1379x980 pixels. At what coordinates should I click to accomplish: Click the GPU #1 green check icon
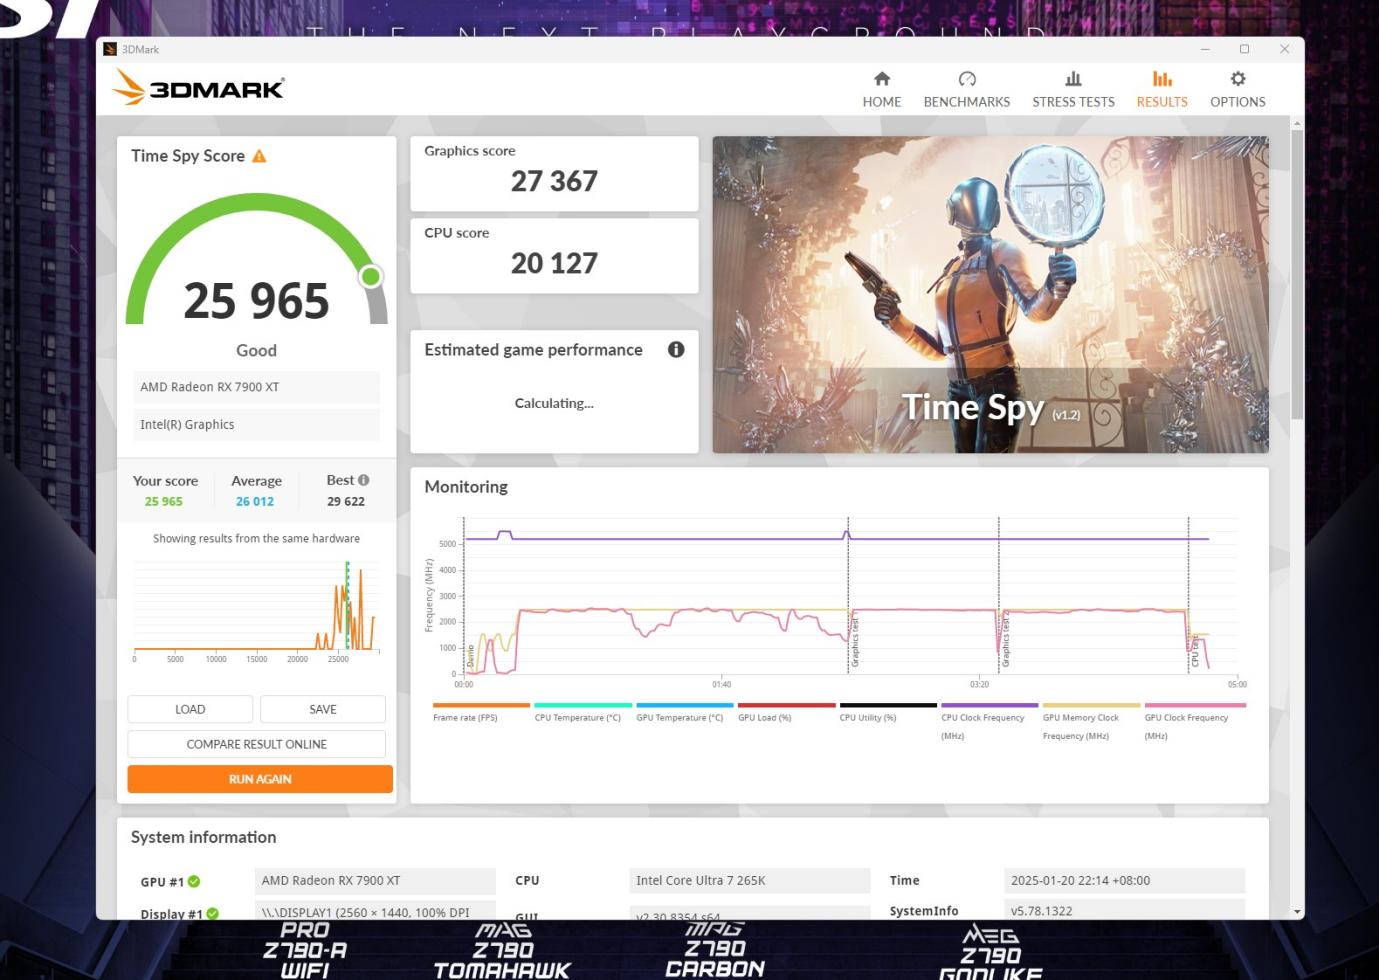(x=194, y=881)
